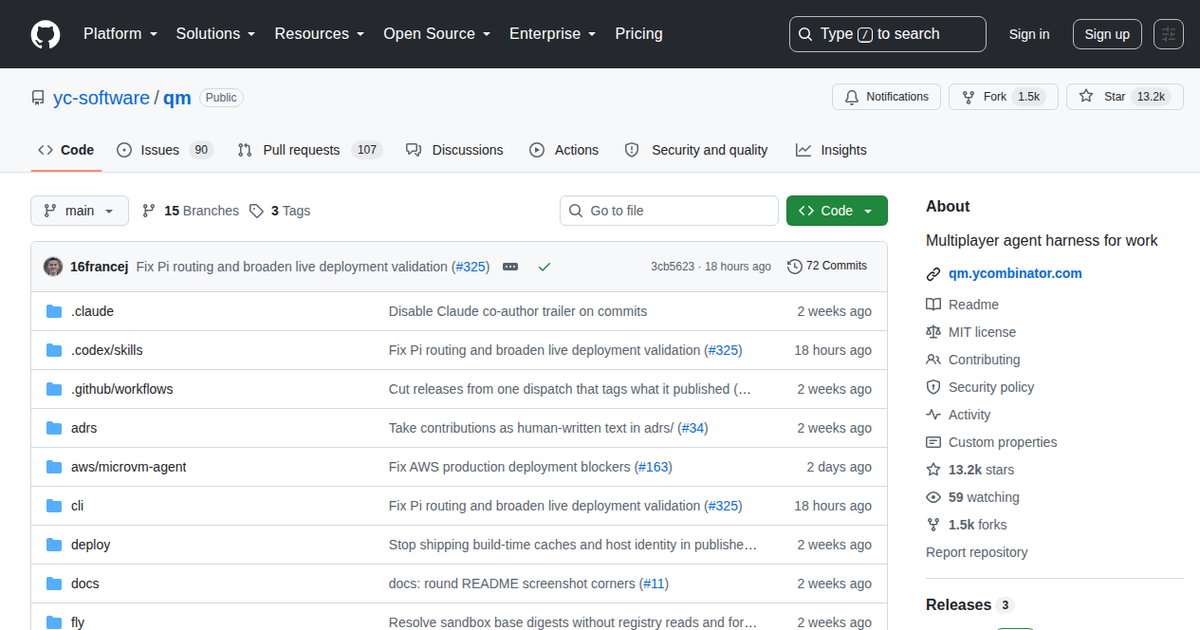This screenshot has width=1200, height=630.
Task: Go to GitHub home via Octocat logo
Action: pyautogui.click(x=45, y=34)
